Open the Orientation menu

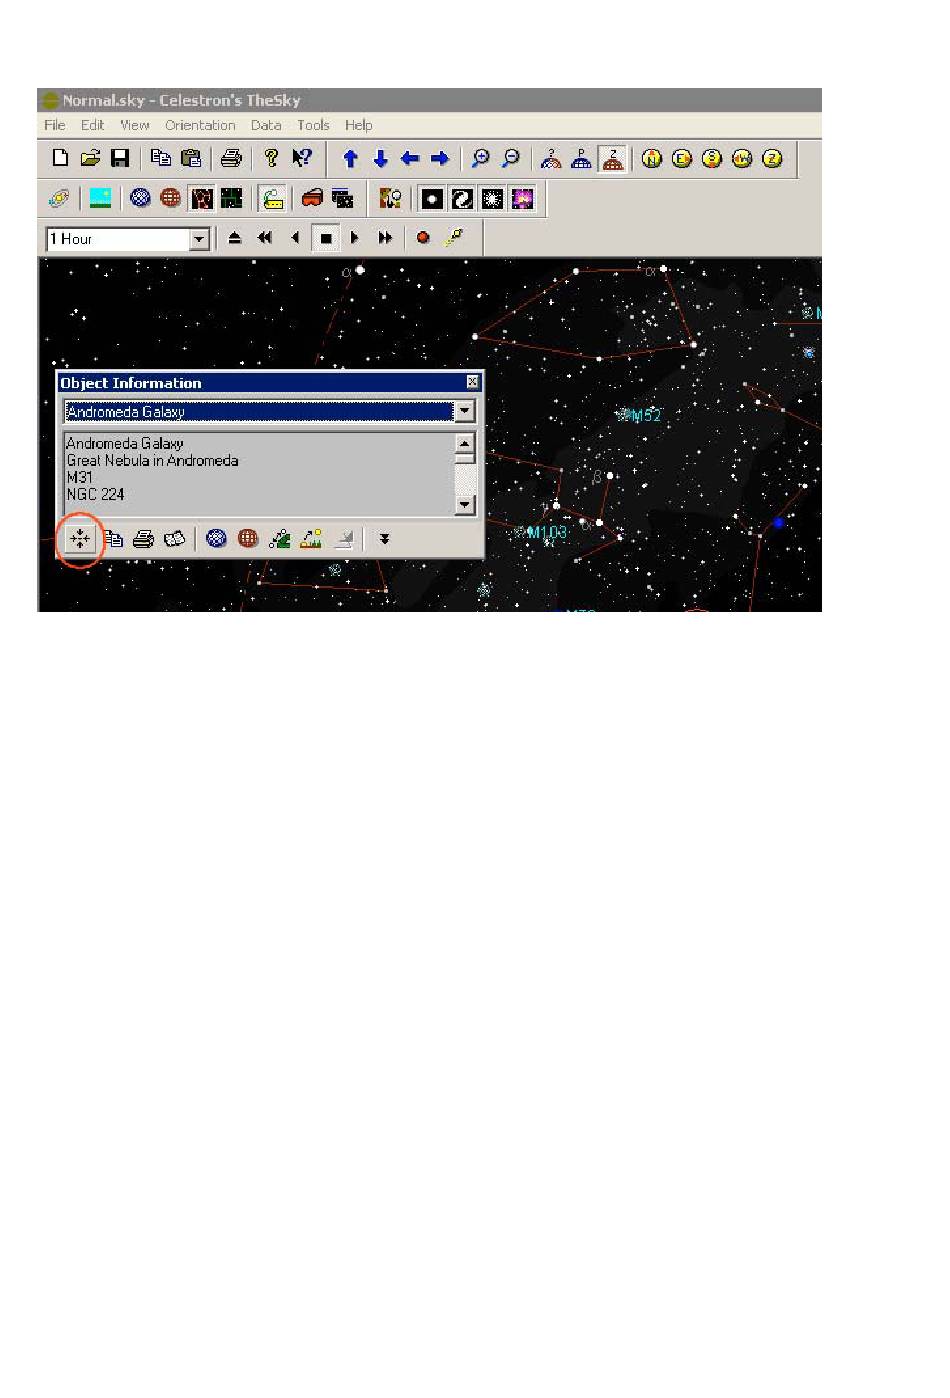click(200, 125)
